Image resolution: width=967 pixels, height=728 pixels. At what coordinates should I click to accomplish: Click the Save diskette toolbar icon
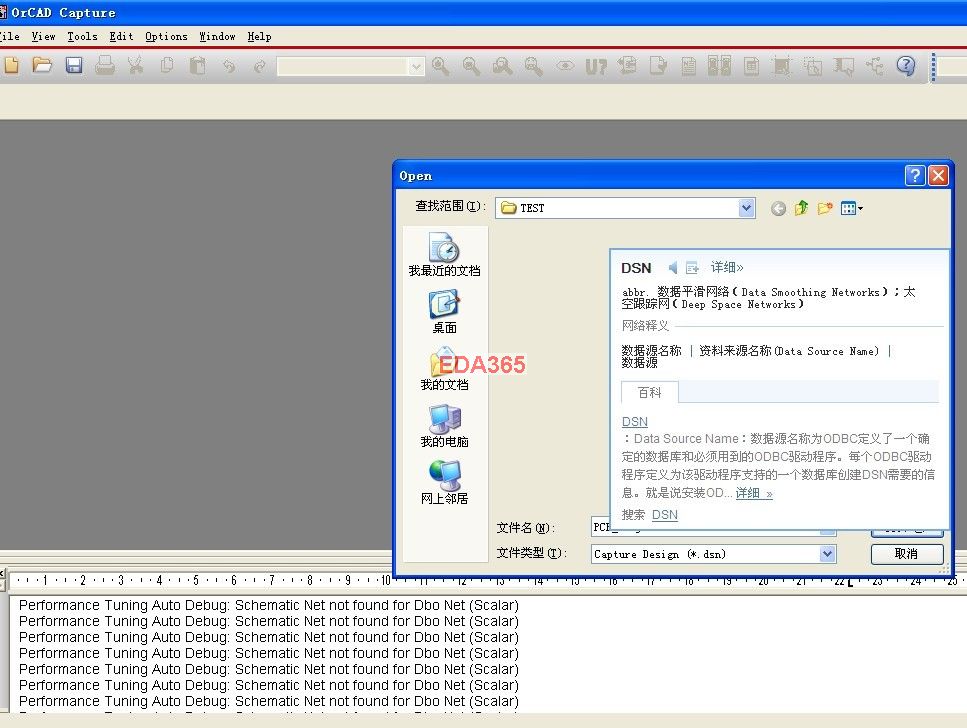74,65
